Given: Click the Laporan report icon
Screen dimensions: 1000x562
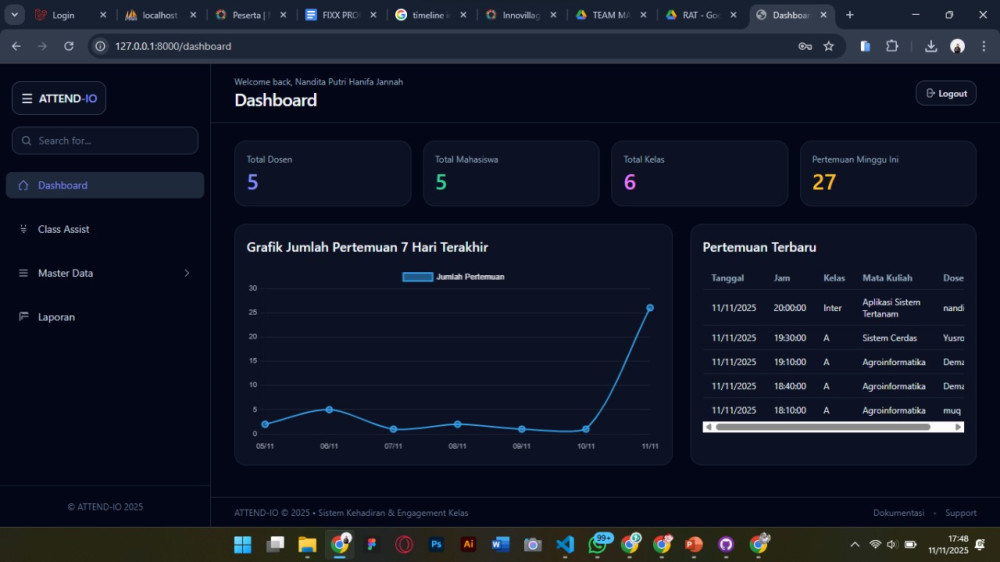Looking at the screenshot, I should 24,317.
